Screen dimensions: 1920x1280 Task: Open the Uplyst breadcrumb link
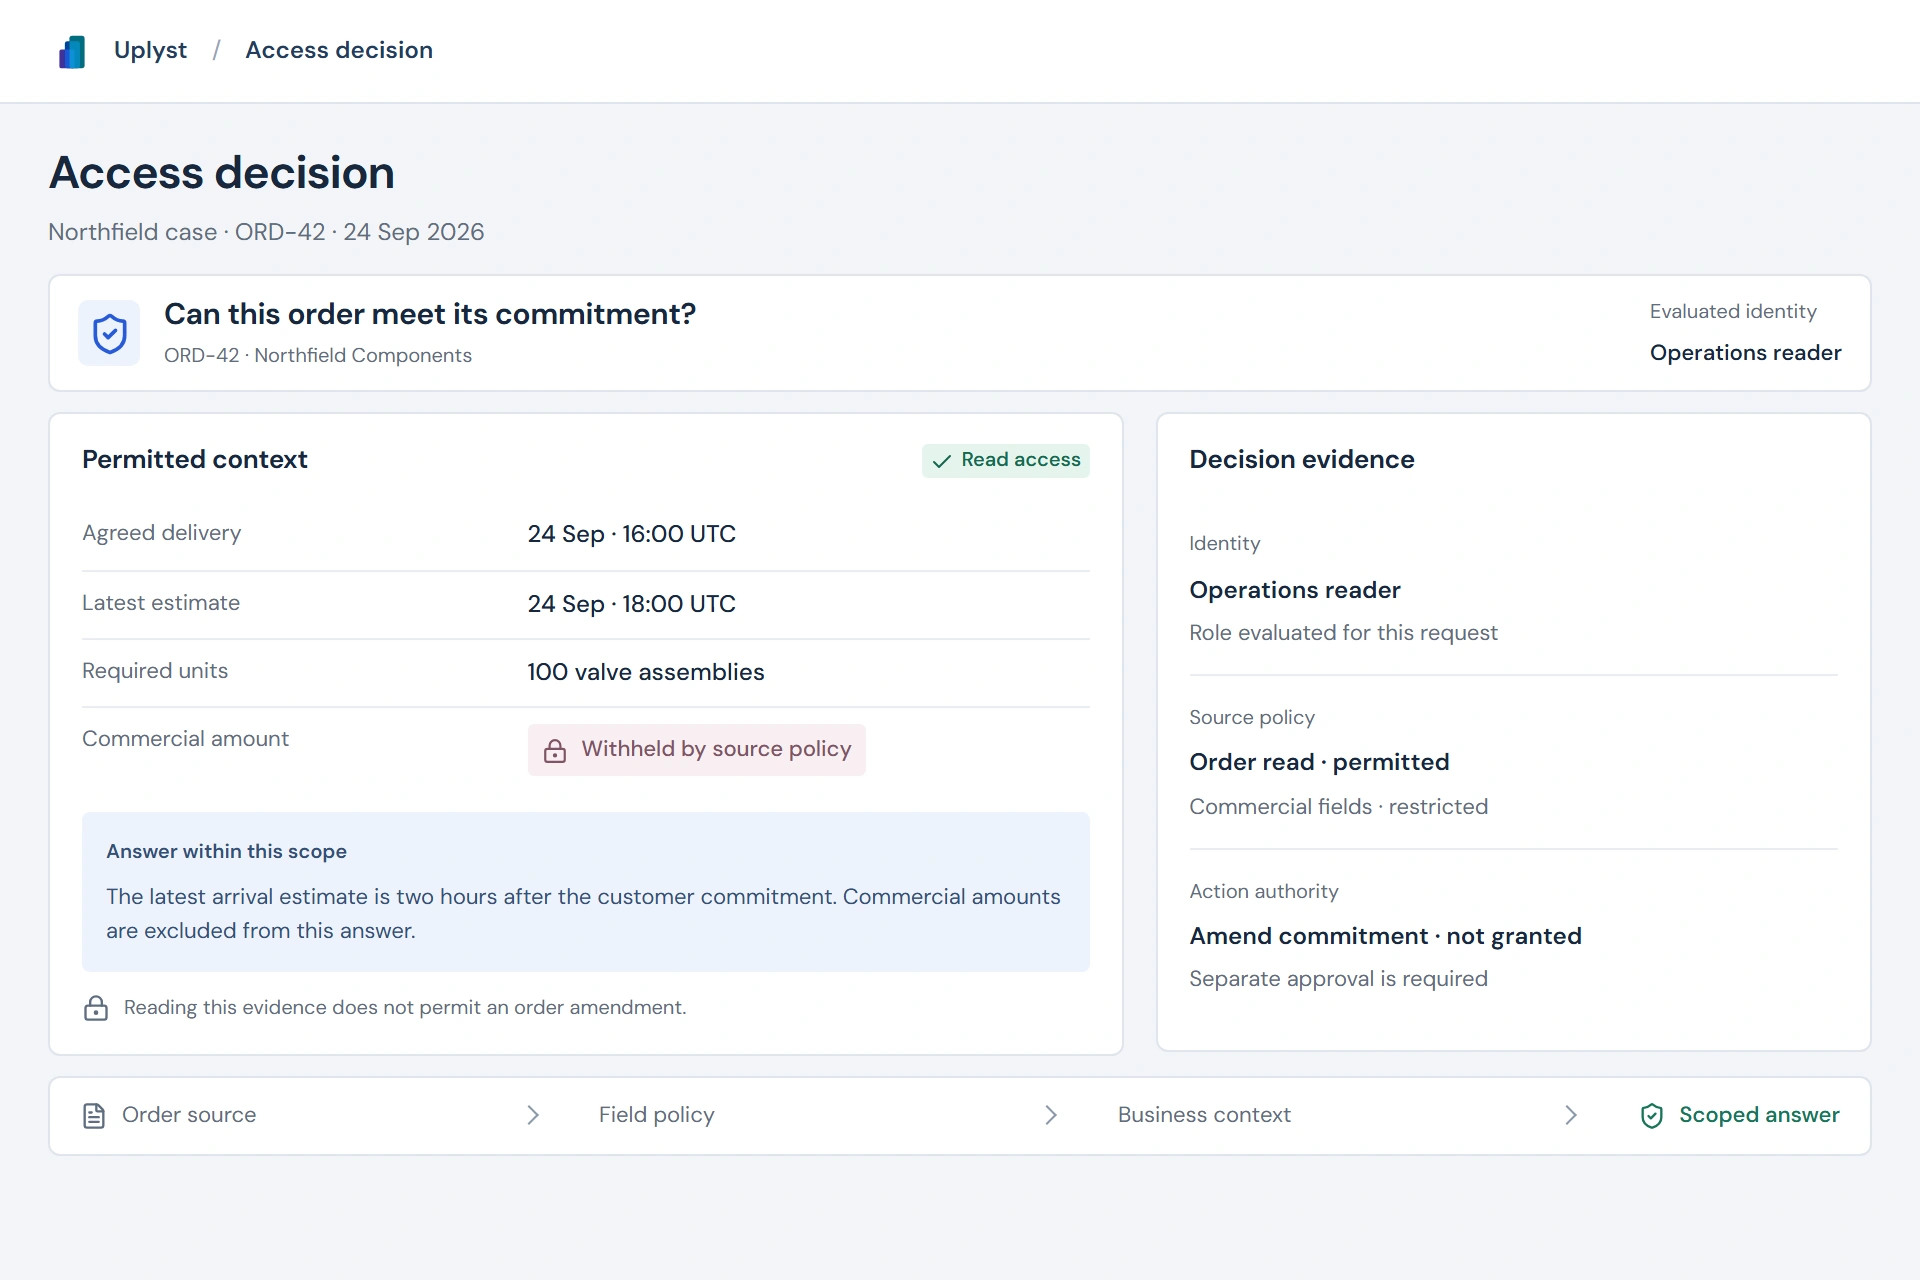150,50
